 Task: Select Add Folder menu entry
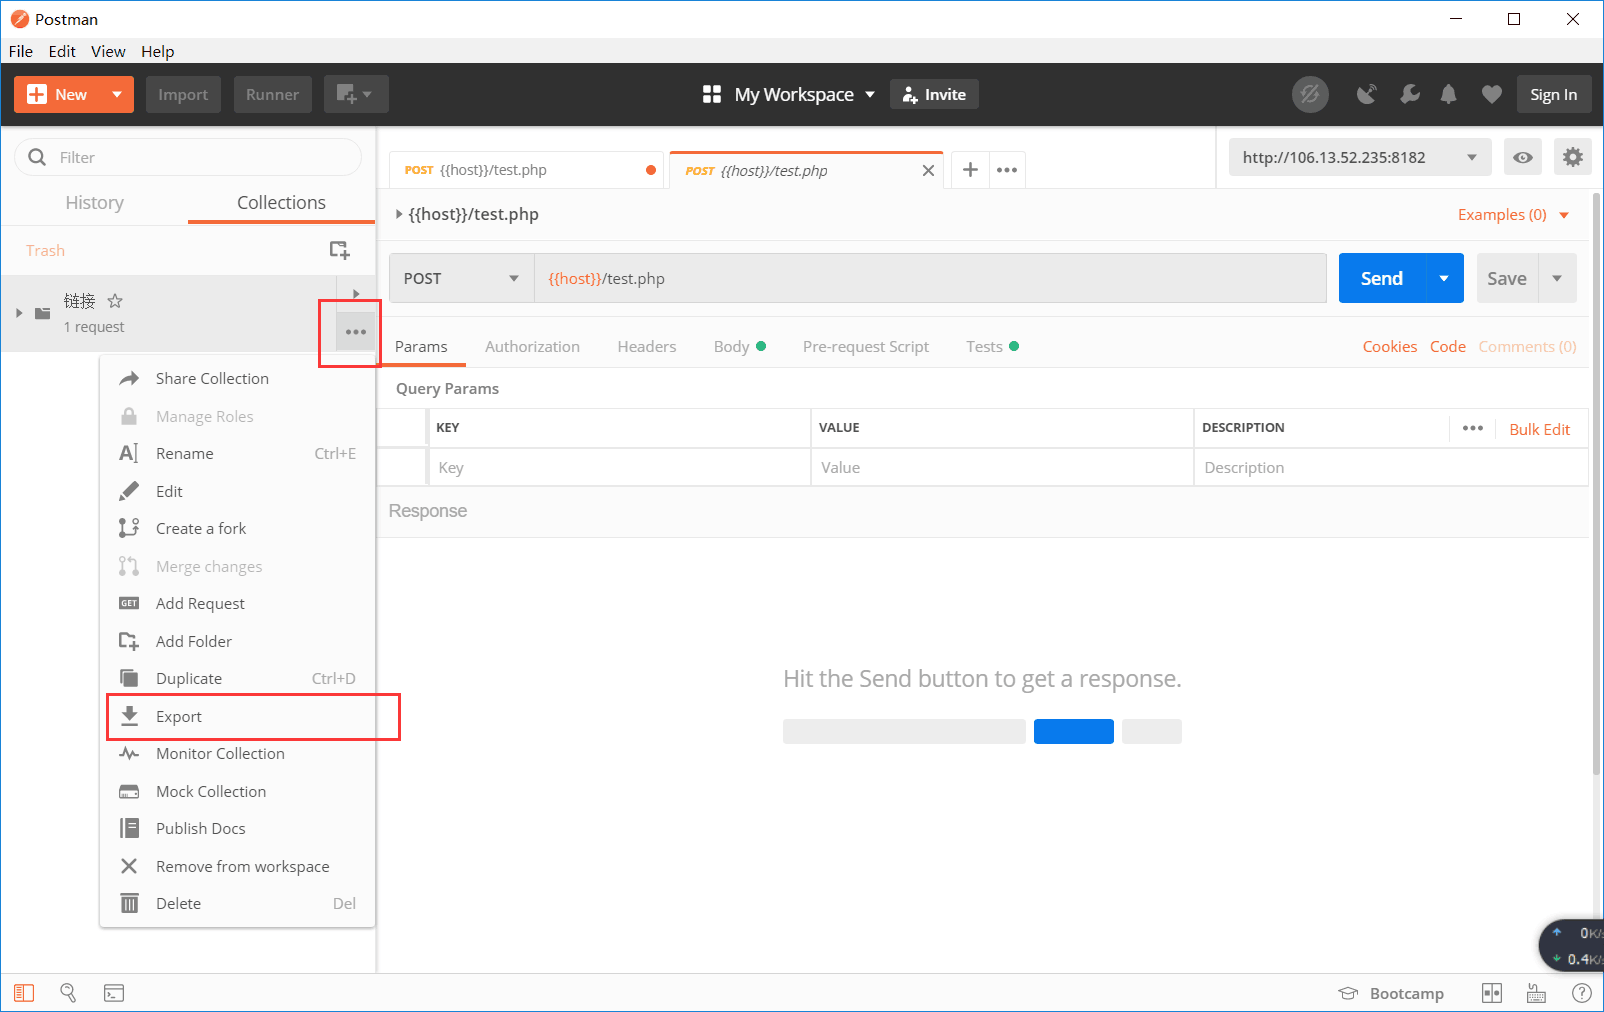[x=237, y=641]
